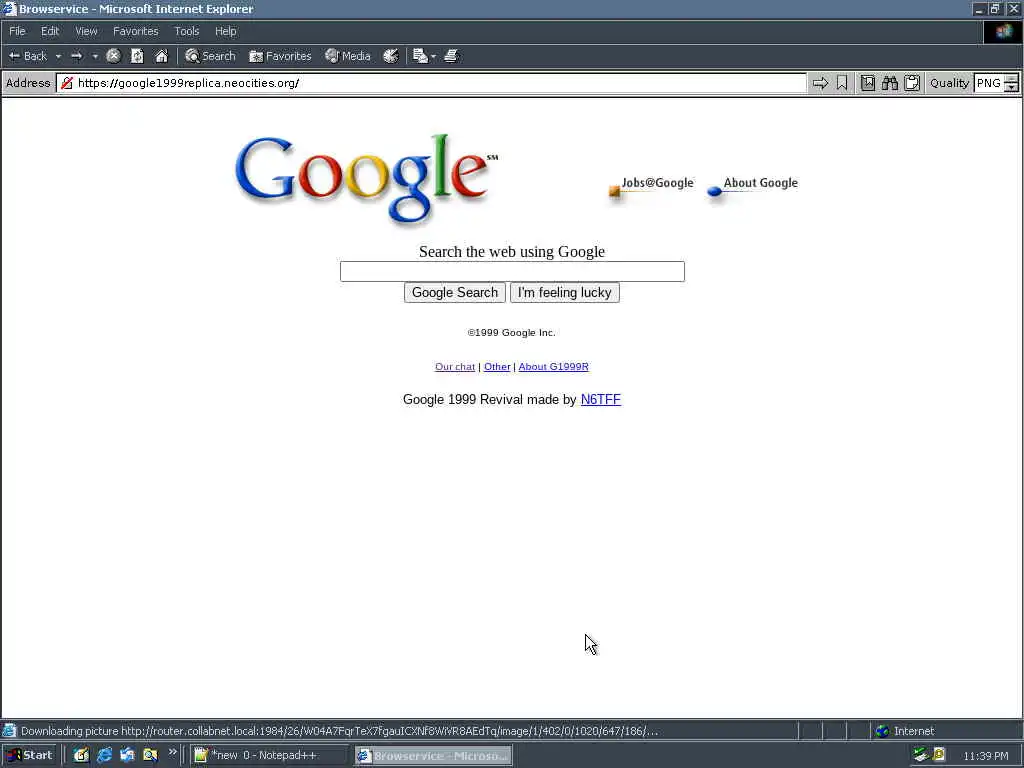Click the page icon beside the URL
Screen dimensions: 1024x768
67,83
